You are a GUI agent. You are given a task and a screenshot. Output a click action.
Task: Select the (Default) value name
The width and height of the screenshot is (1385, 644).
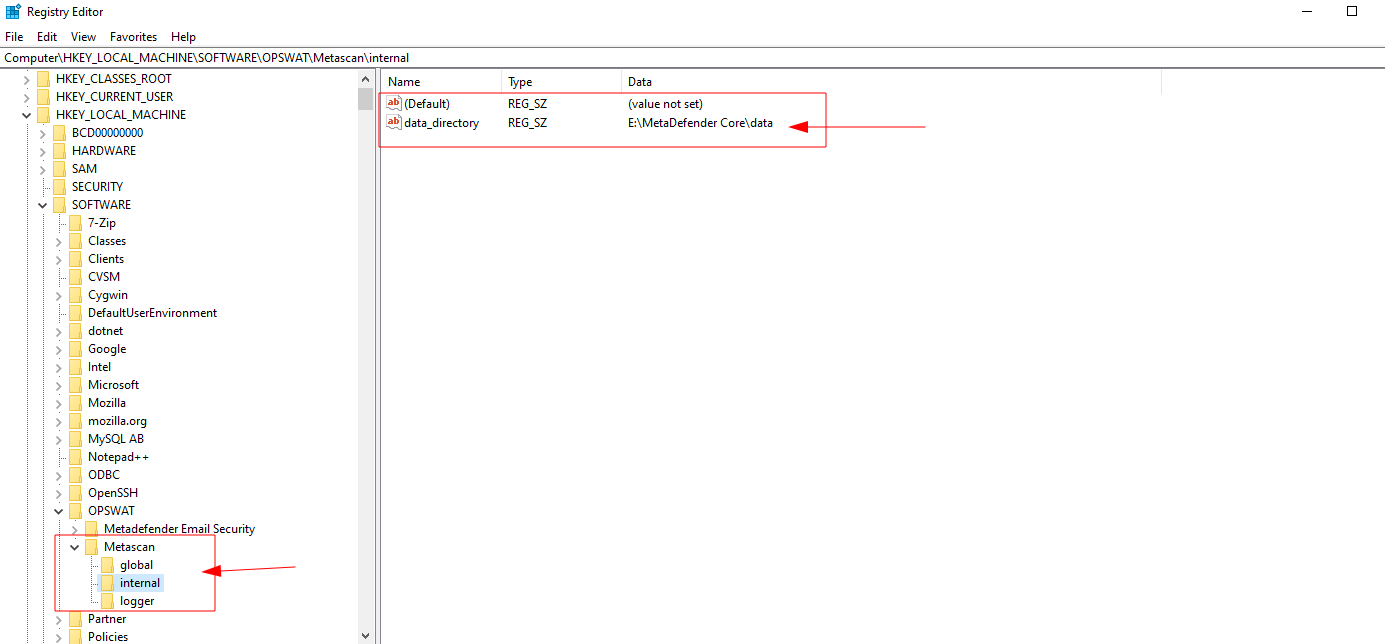427,104
